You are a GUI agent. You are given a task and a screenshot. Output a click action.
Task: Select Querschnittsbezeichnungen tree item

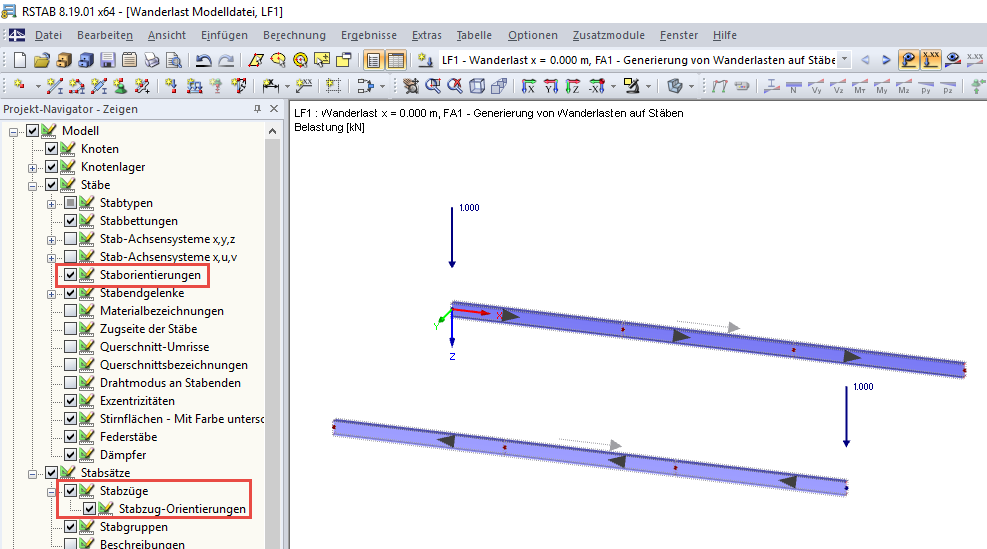[x=174, y=365]
